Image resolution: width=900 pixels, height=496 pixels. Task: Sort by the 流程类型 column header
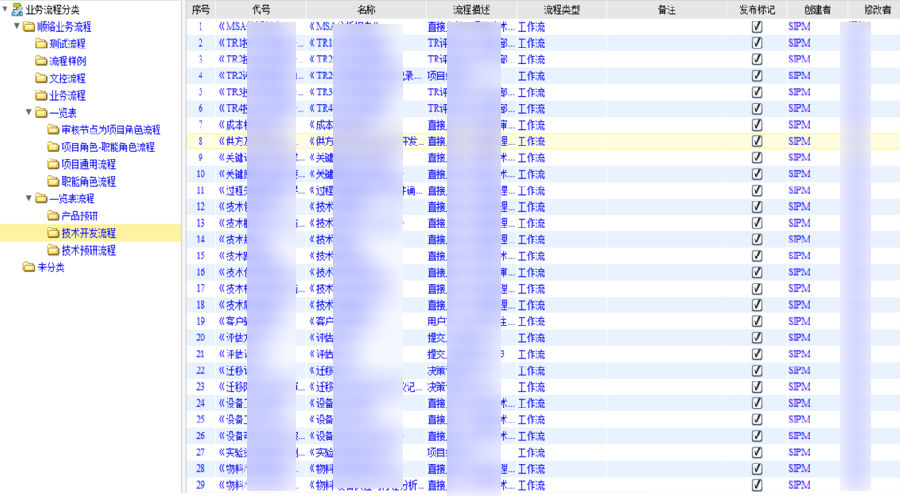coord(561,10)
